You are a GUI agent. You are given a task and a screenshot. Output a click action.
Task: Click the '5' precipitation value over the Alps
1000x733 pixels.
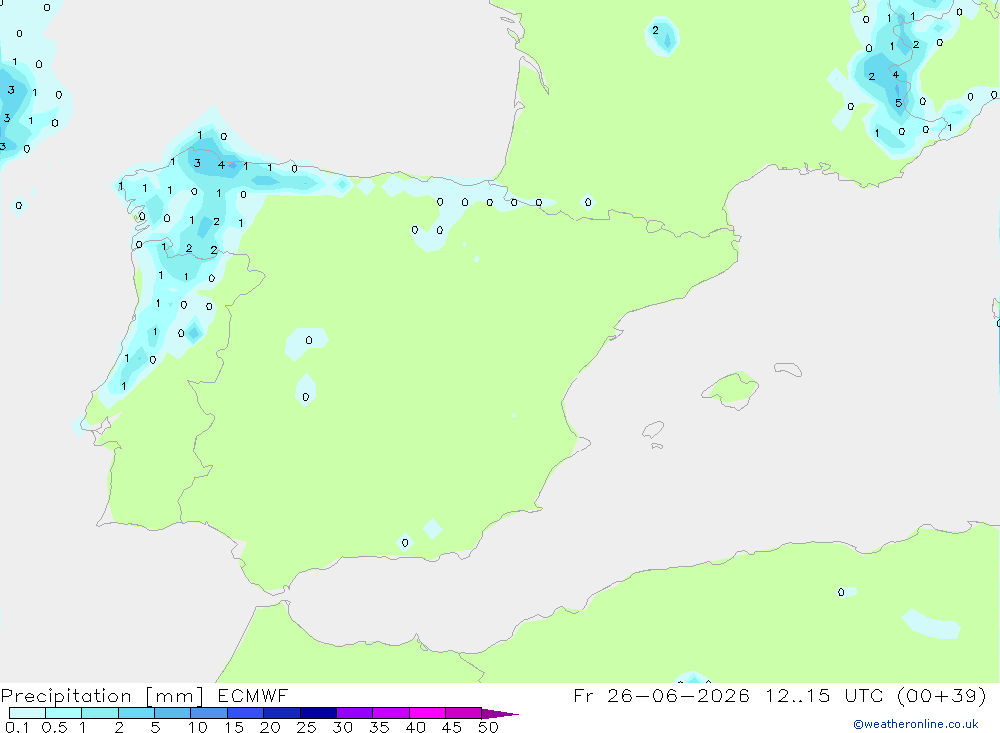pyautogui.click(x=898, y=103)
